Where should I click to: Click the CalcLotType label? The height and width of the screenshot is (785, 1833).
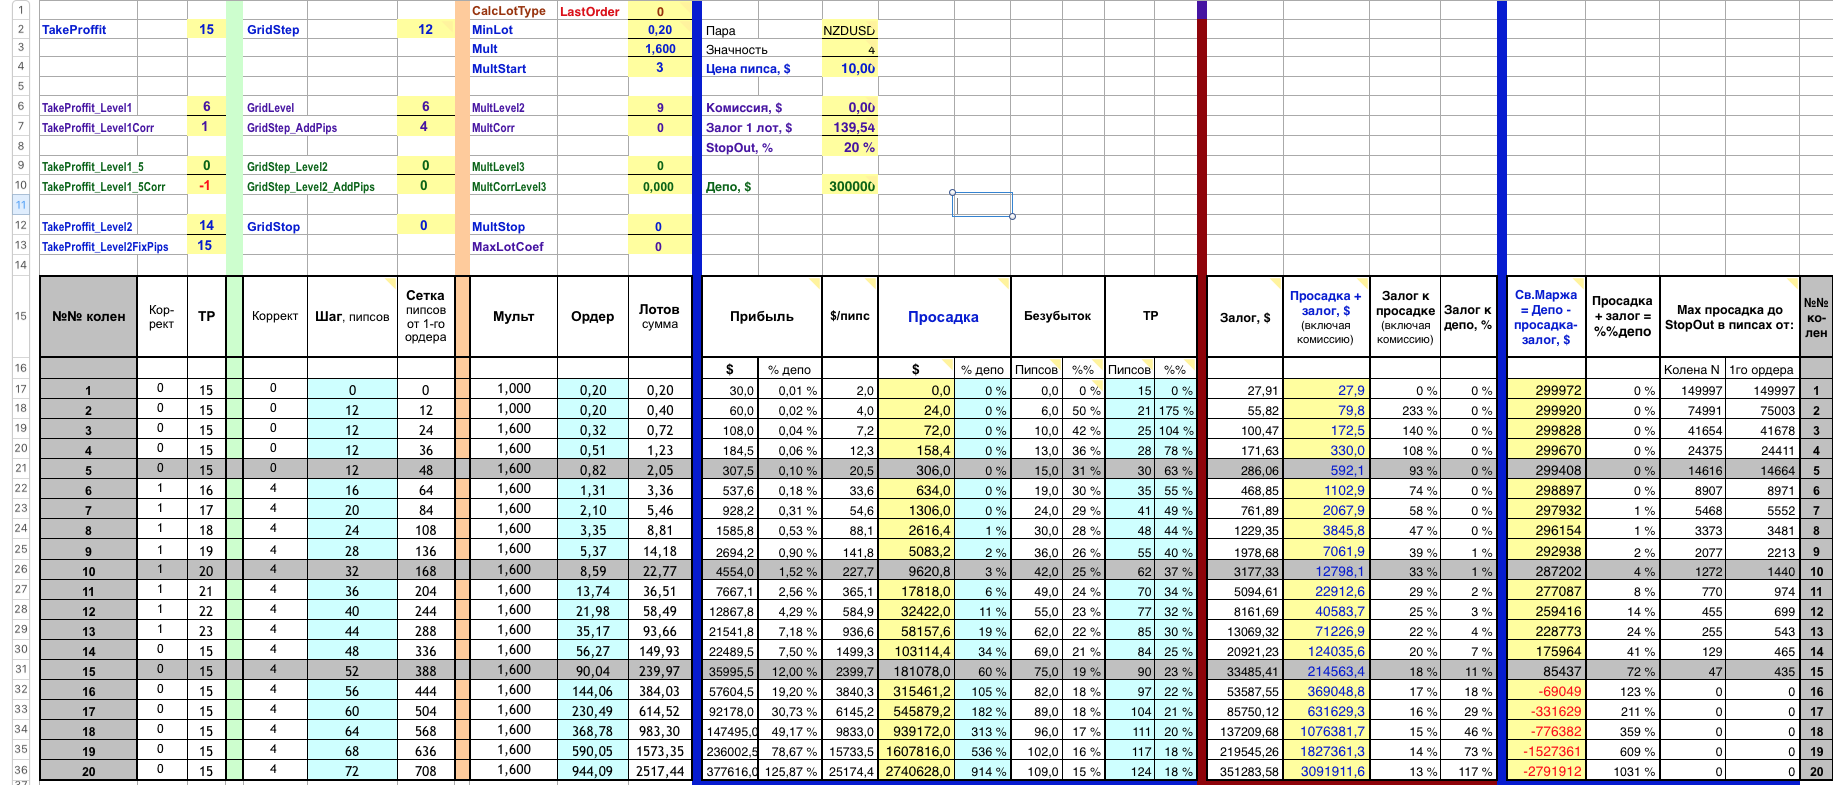tap(509, 11)
